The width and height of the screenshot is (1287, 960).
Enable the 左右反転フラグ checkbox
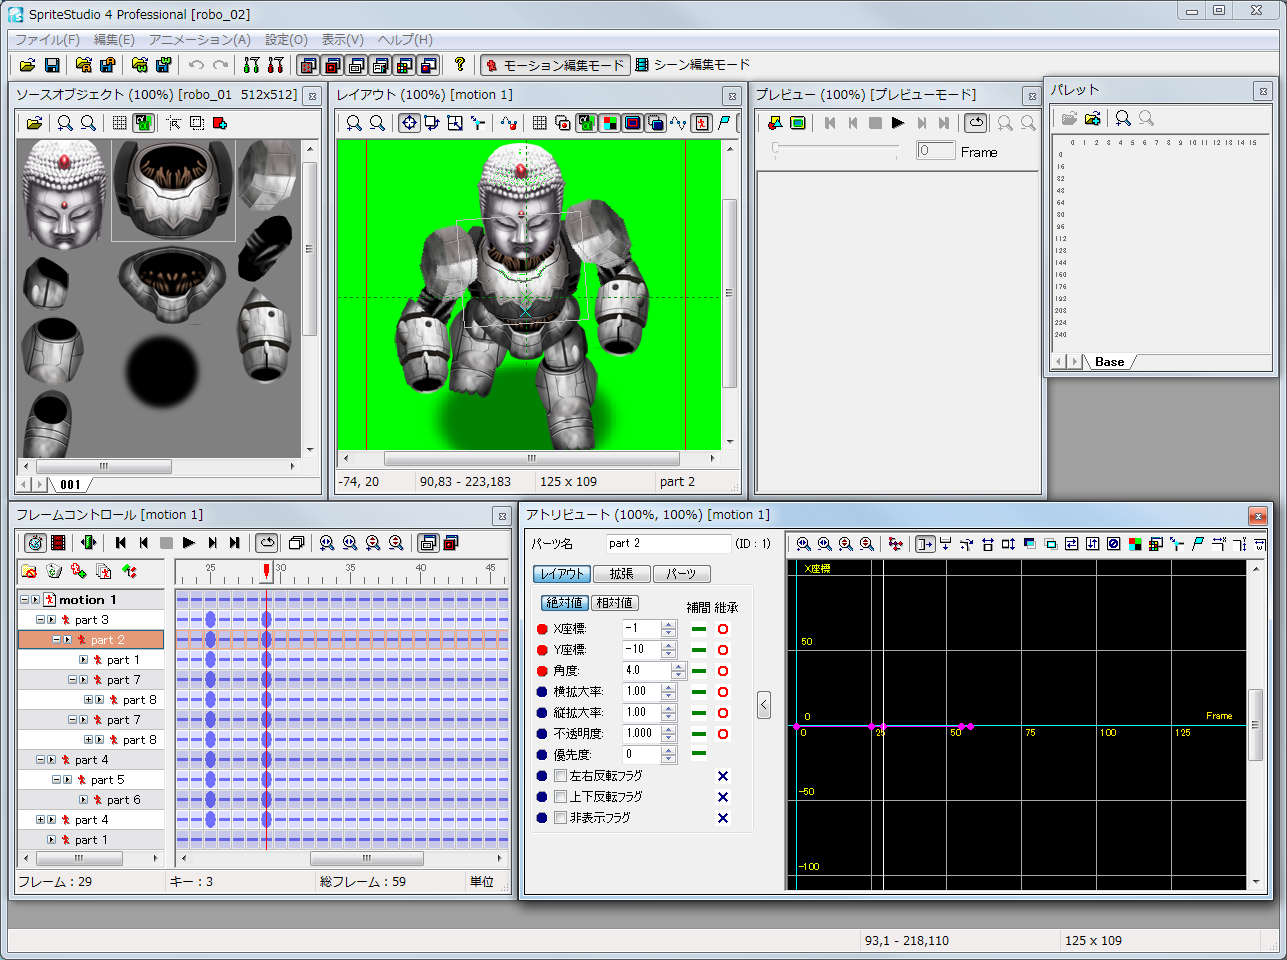[561, 776]
